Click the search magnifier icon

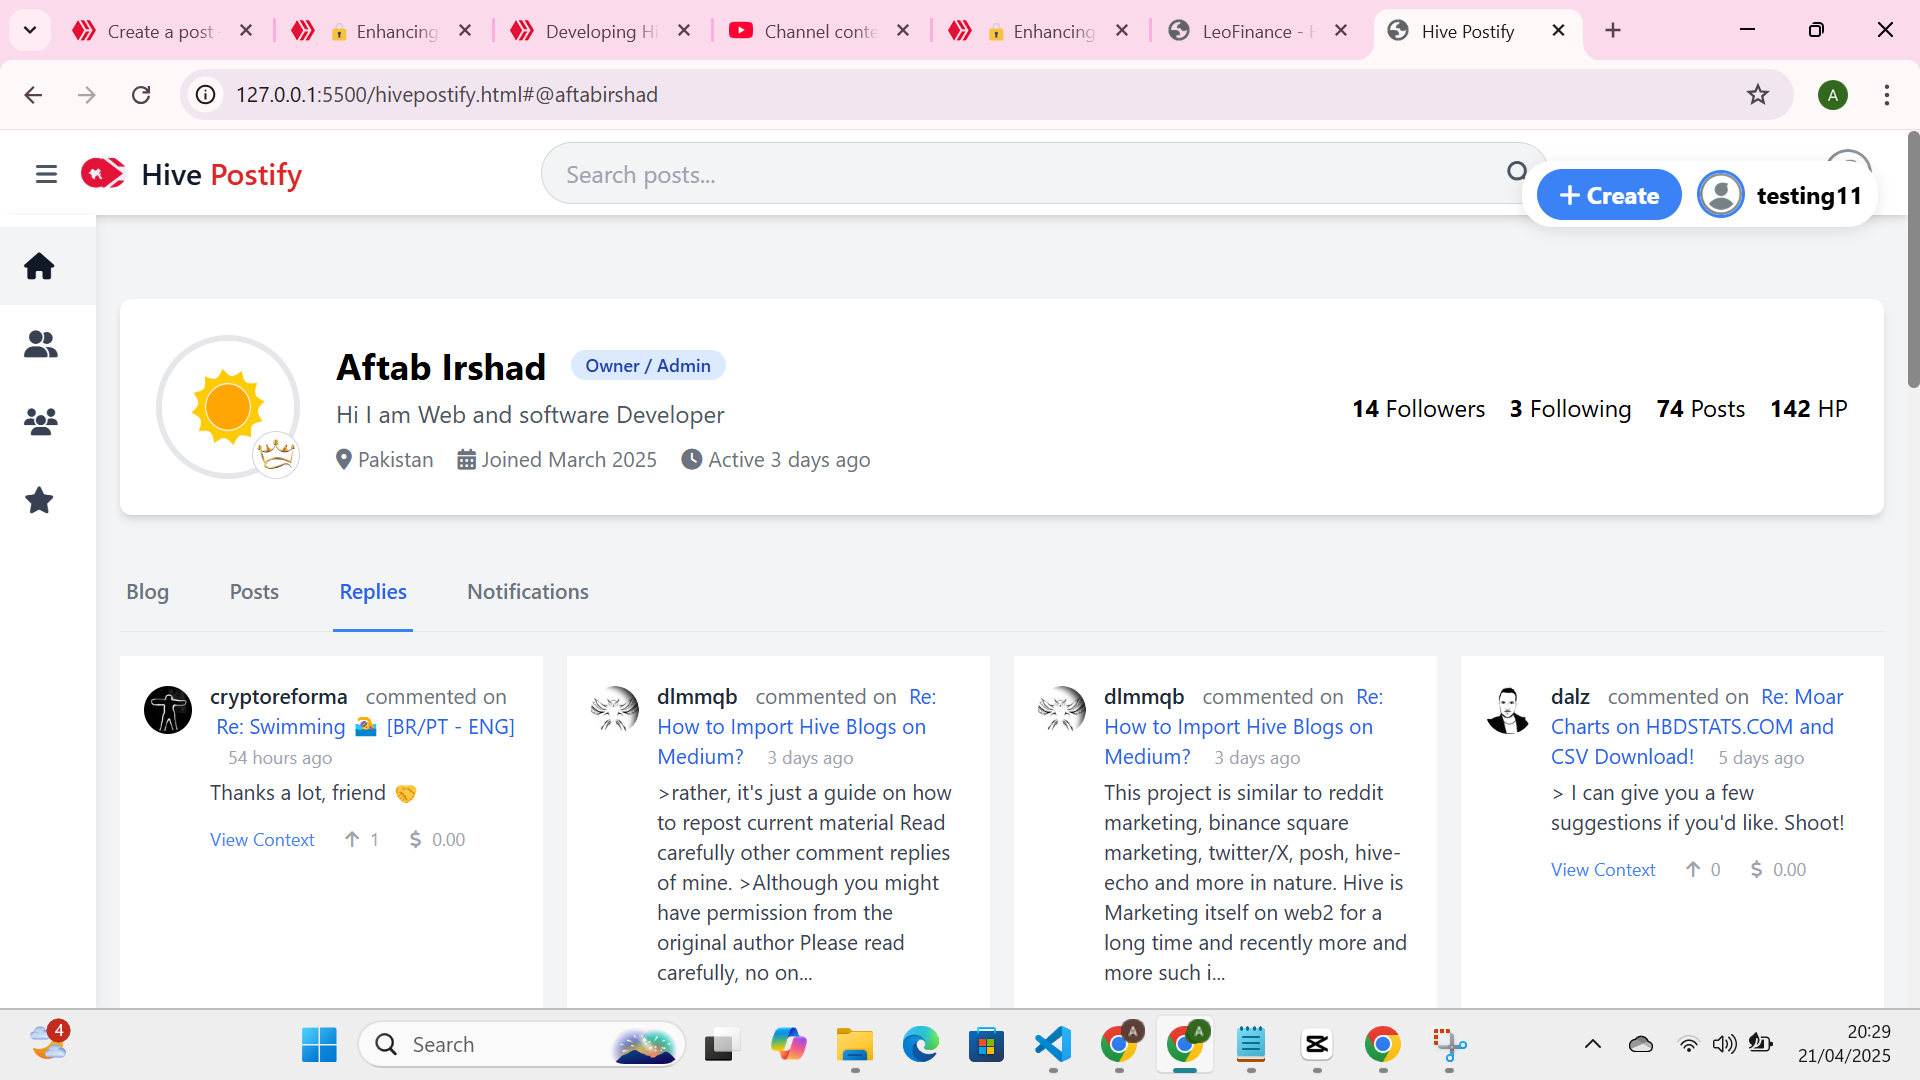(x=1517, y=172)
